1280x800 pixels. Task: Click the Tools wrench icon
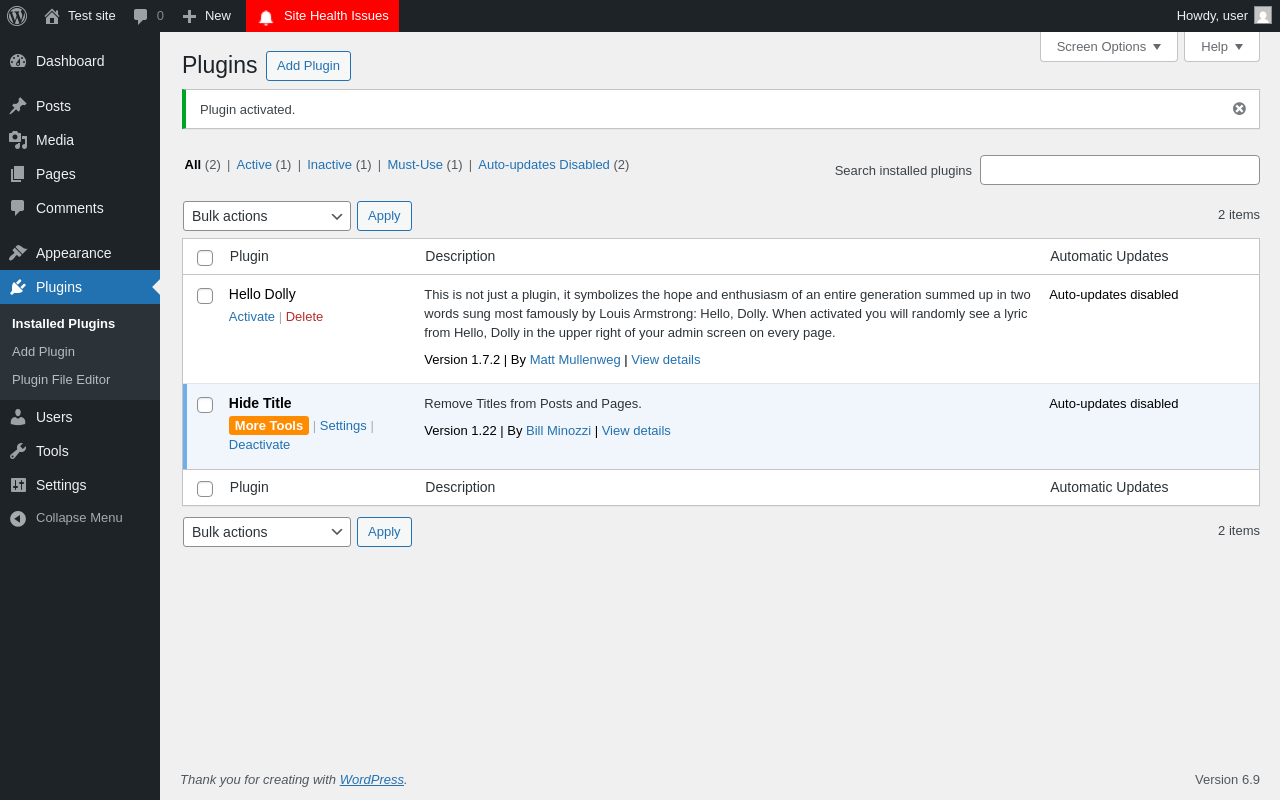(18, 451)
